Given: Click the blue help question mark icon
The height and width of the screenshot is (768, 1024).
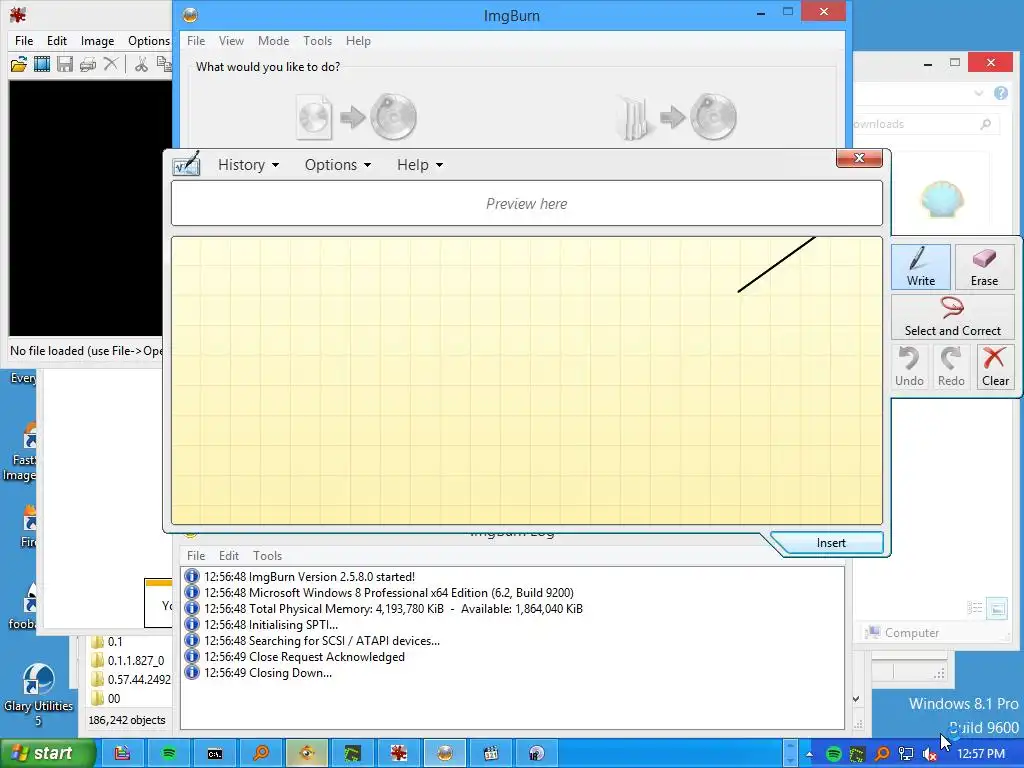Looking at the screenshot, I should click(x=1000, y=93).
